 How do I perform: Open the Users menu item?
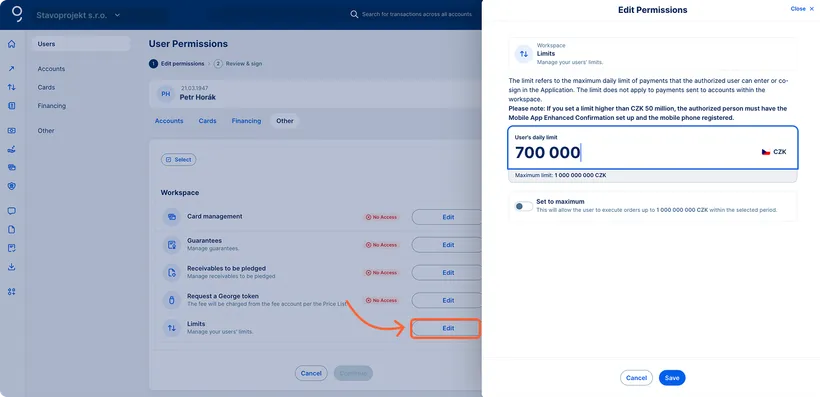[x=81, y=44]
